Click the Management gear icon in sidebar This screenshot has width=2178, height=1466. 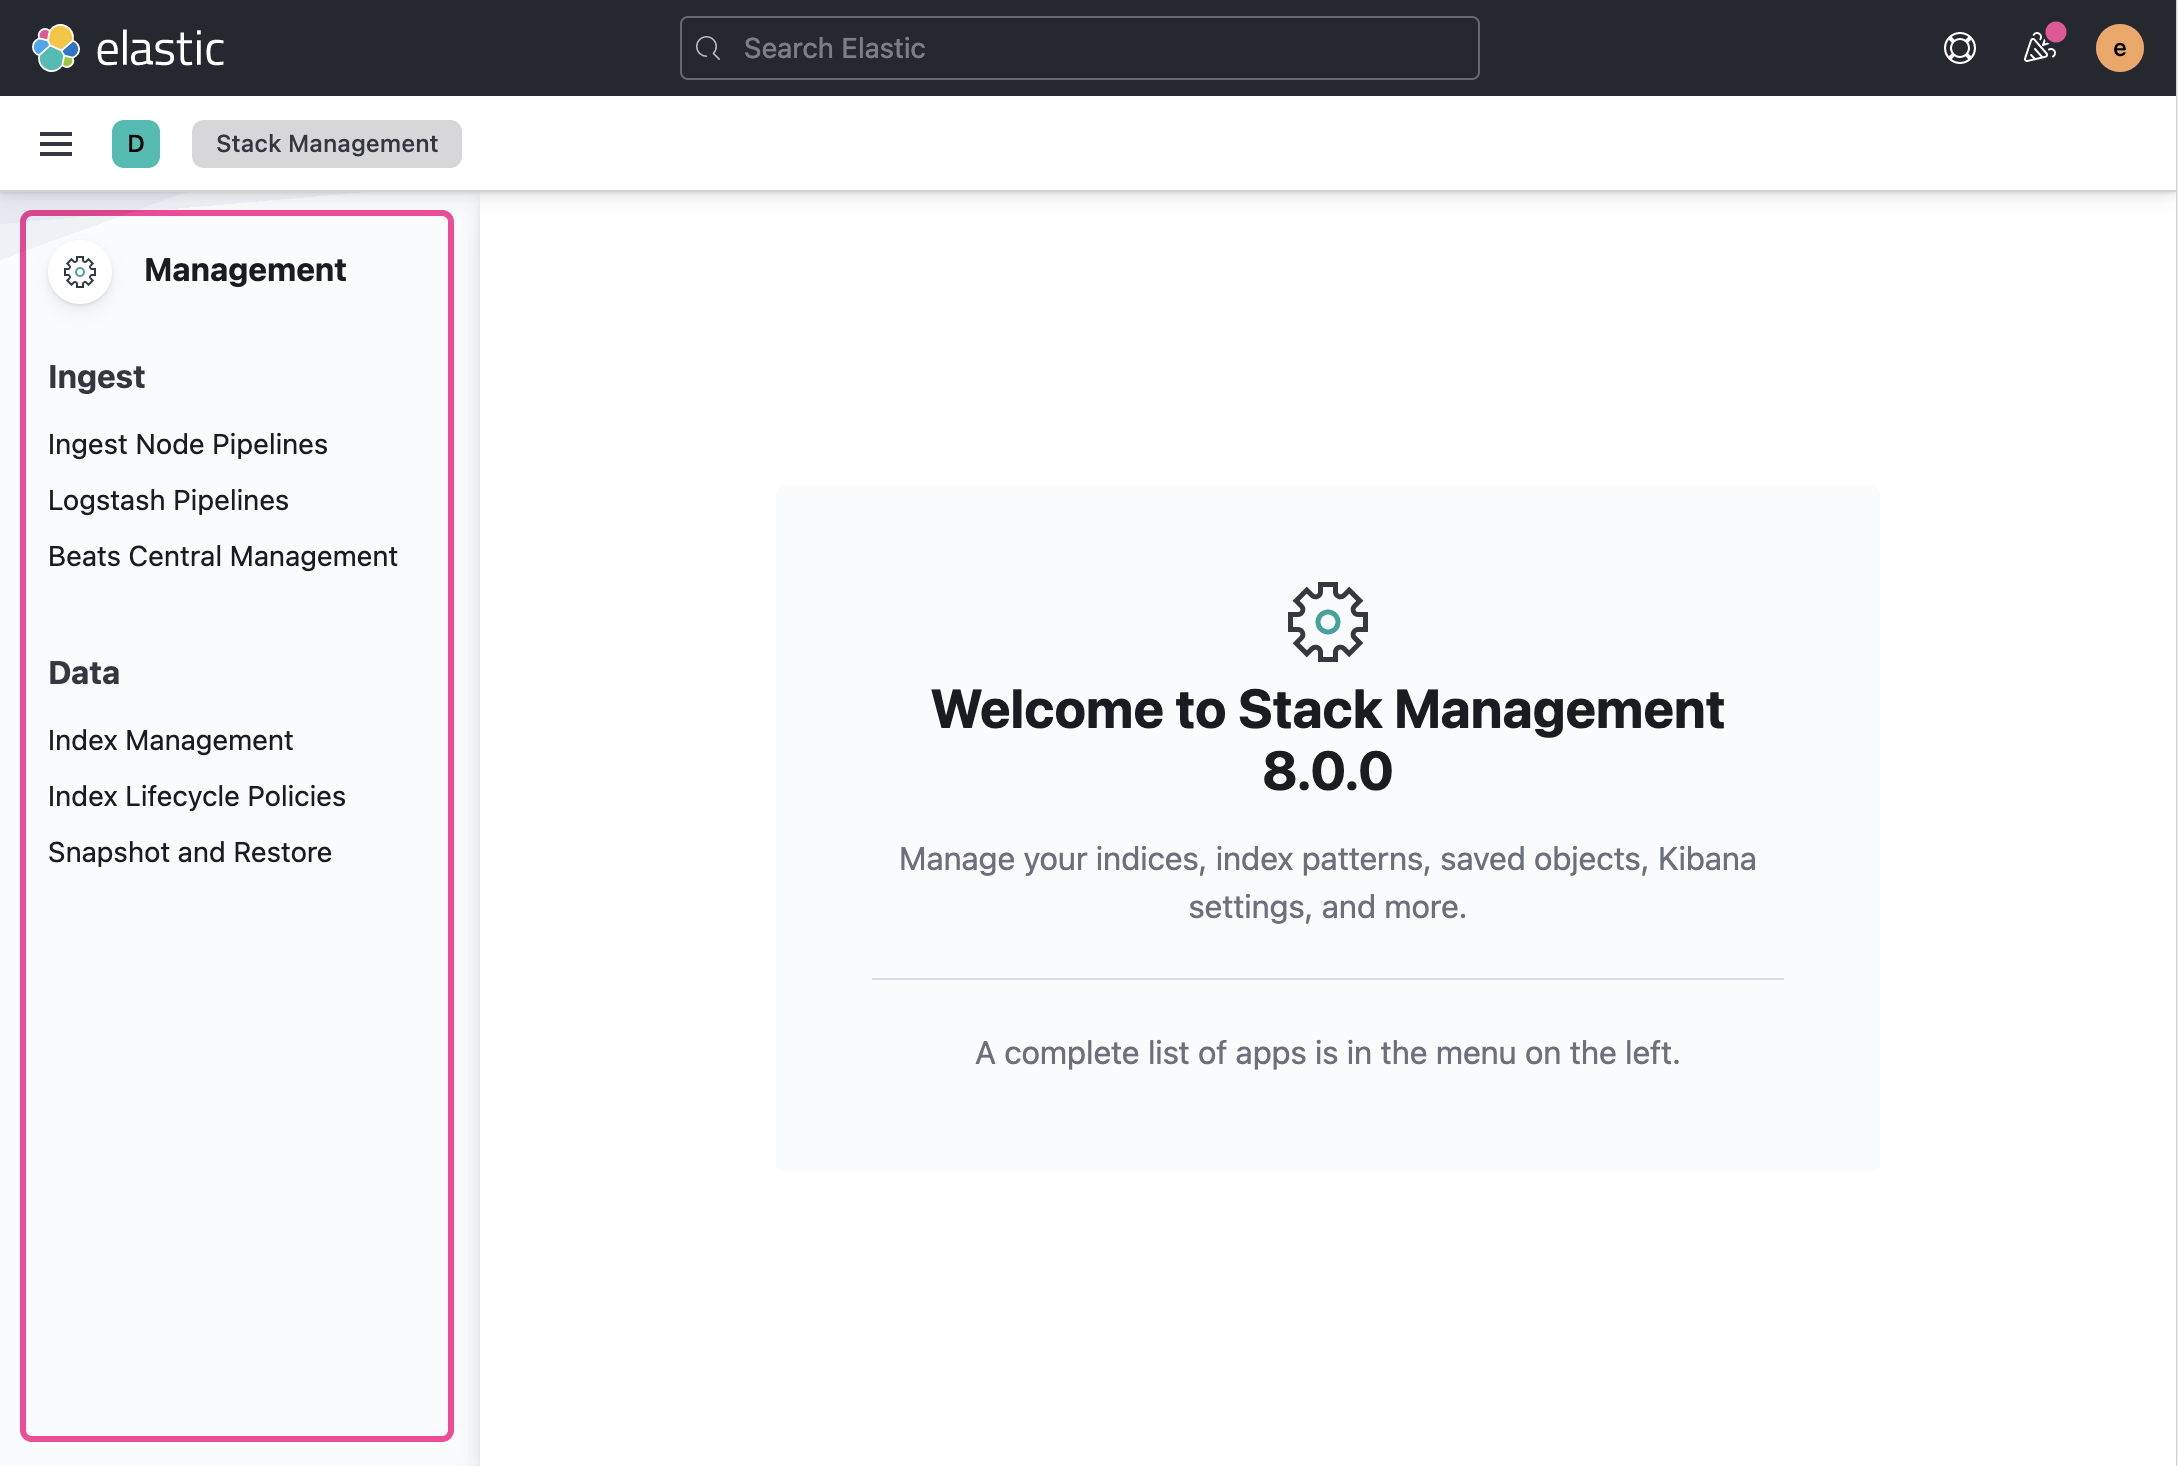80,271
